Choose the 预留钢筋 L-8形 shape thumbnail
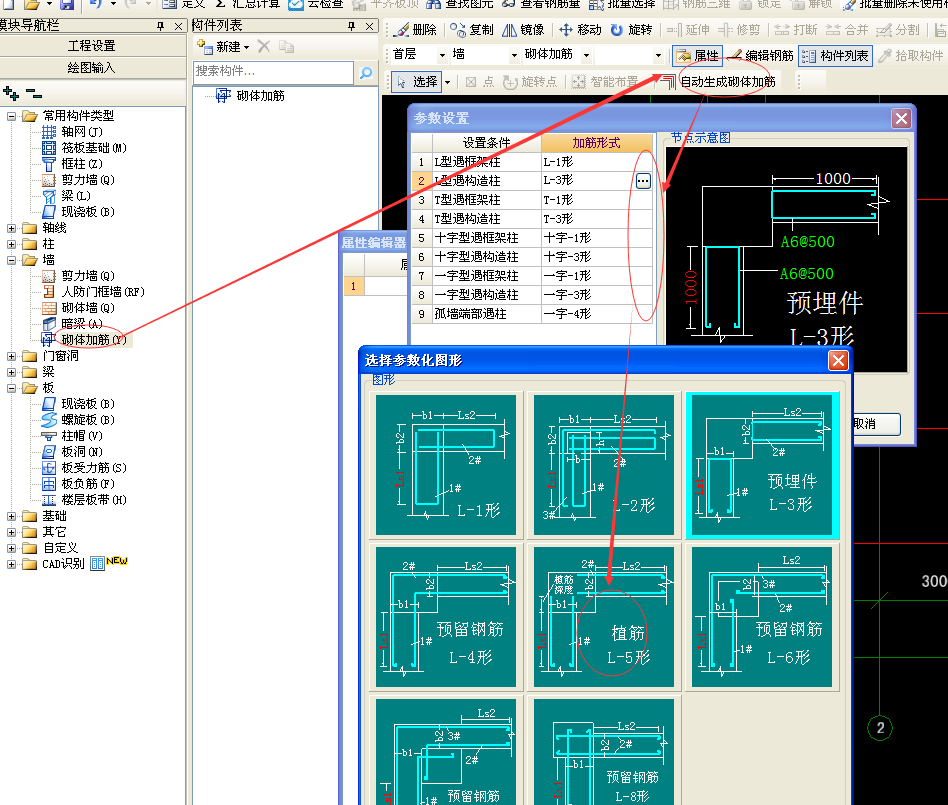948x805 pixels. (603, 752)
